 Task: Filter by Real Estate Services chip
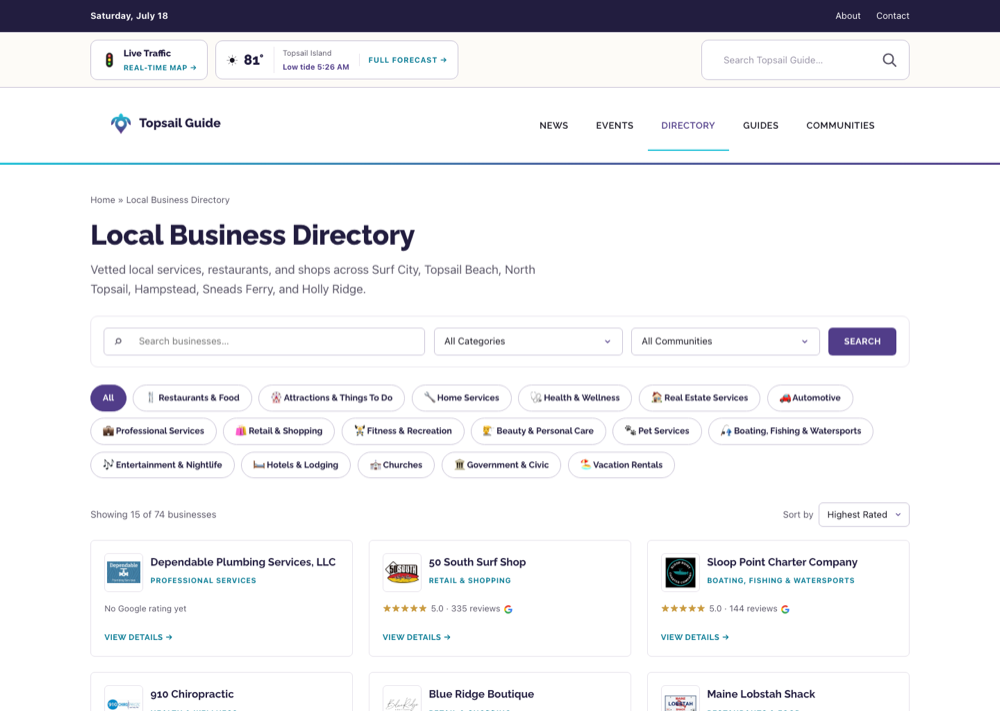[699, 398]
